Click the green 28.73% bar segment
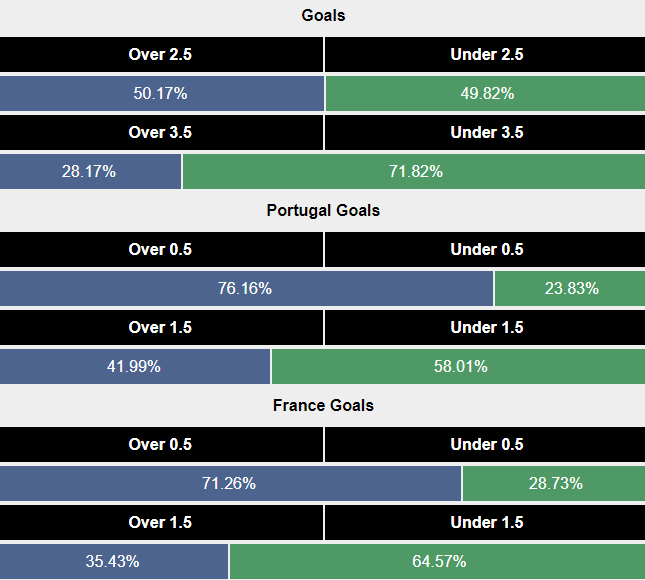This screenshot has width=645, height=580. (555, 484)
